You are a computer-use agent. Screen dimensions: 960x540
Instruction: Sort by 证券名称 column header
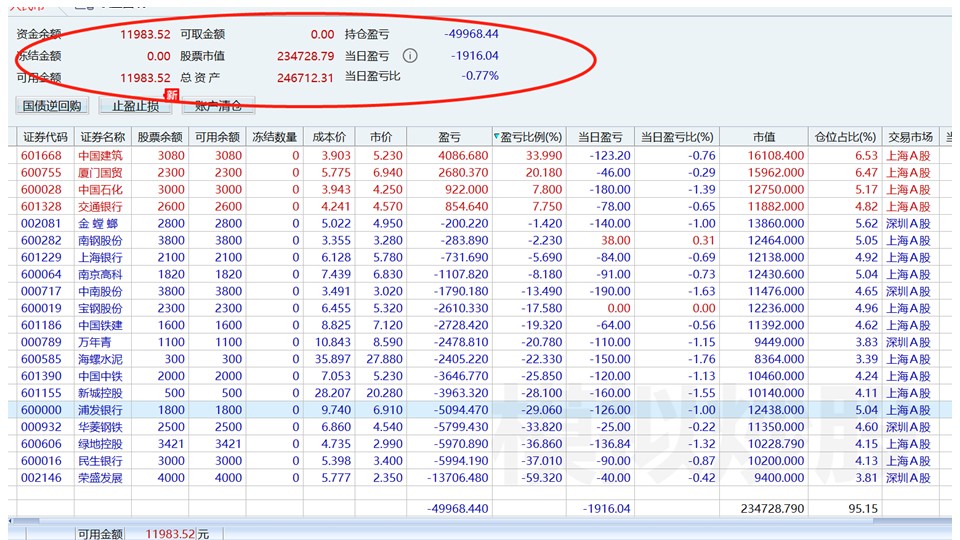coord(102,137)
